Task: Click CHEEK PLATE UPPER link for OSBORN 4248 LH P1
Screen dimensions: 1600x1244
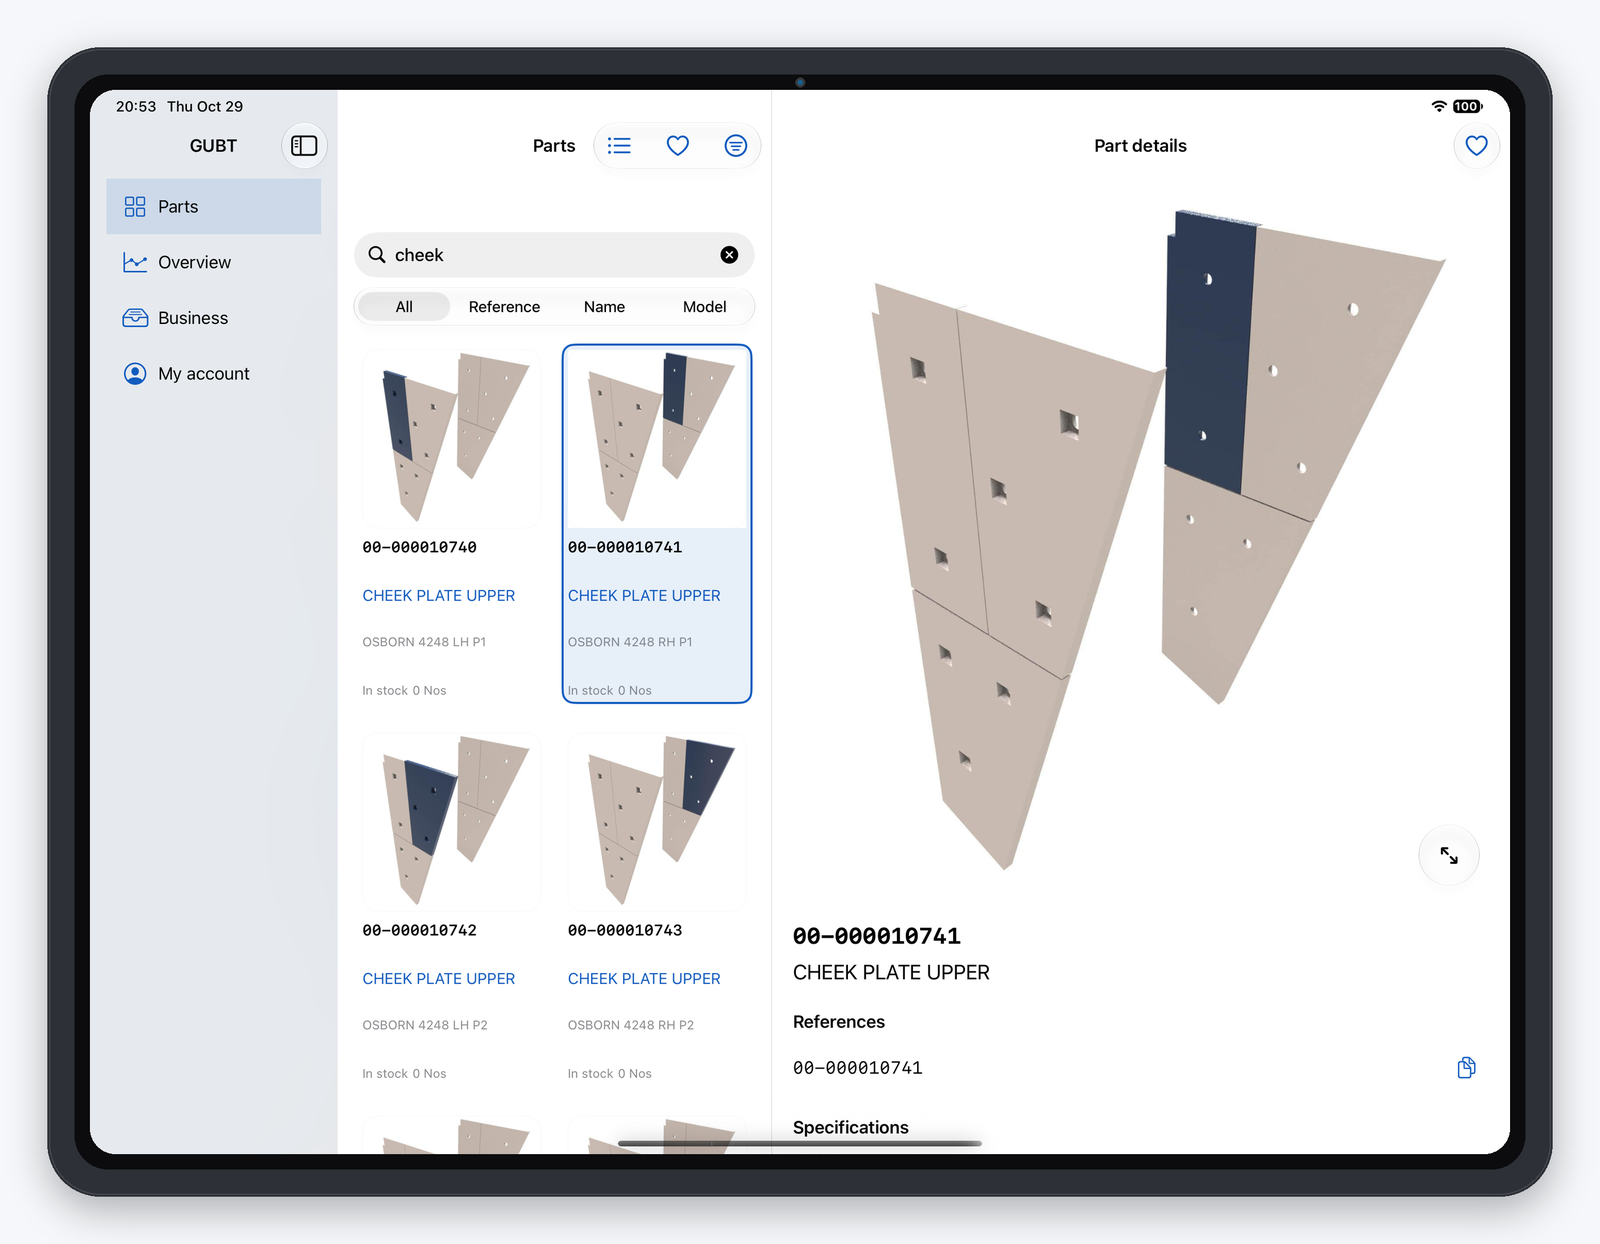Action: click(439, 596)
